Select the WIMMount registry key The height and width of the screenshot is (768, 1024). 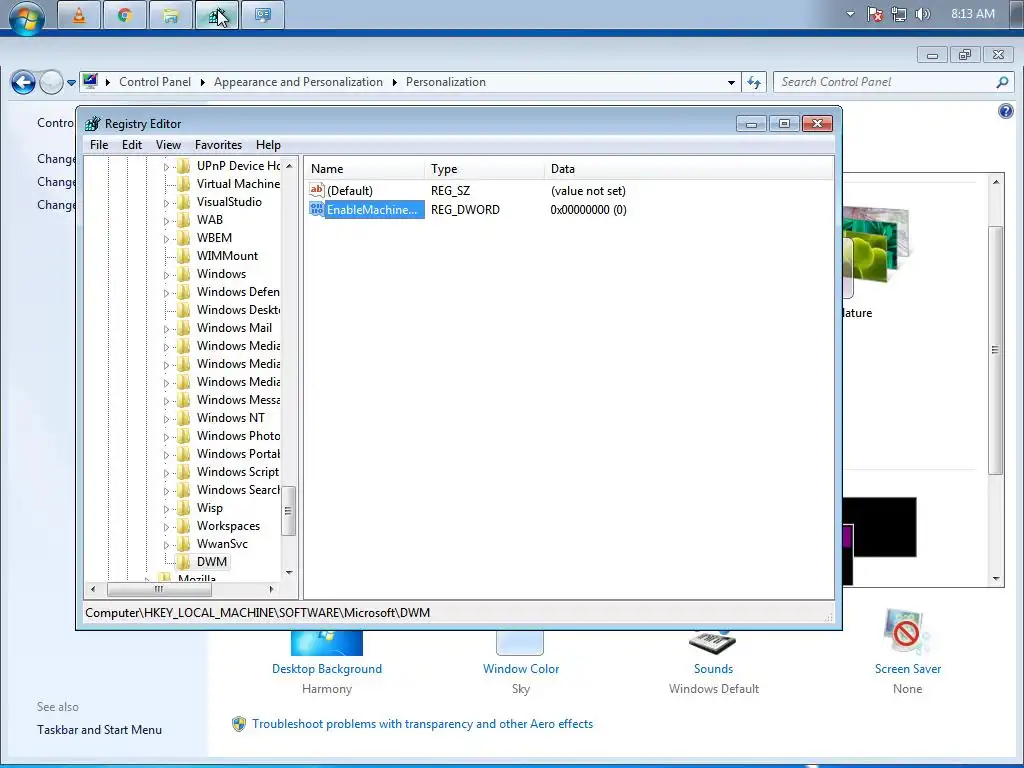(227, 256)
